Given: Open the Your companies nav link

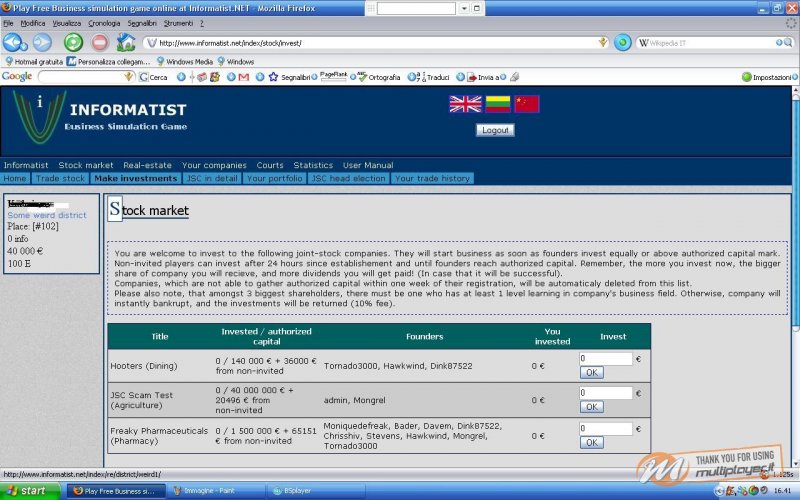Looking at the screenshot, I should (x=214, y=165).
